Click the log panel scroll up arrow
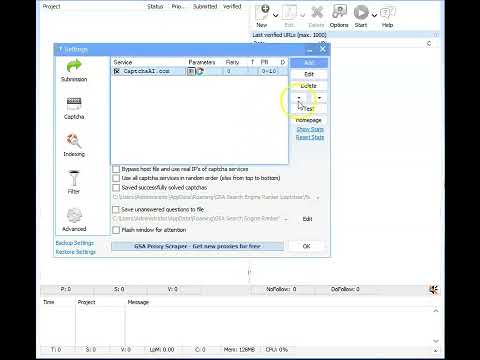Viewport: 480px width, 360px height. pyautogui.click(x=436, y=311)
